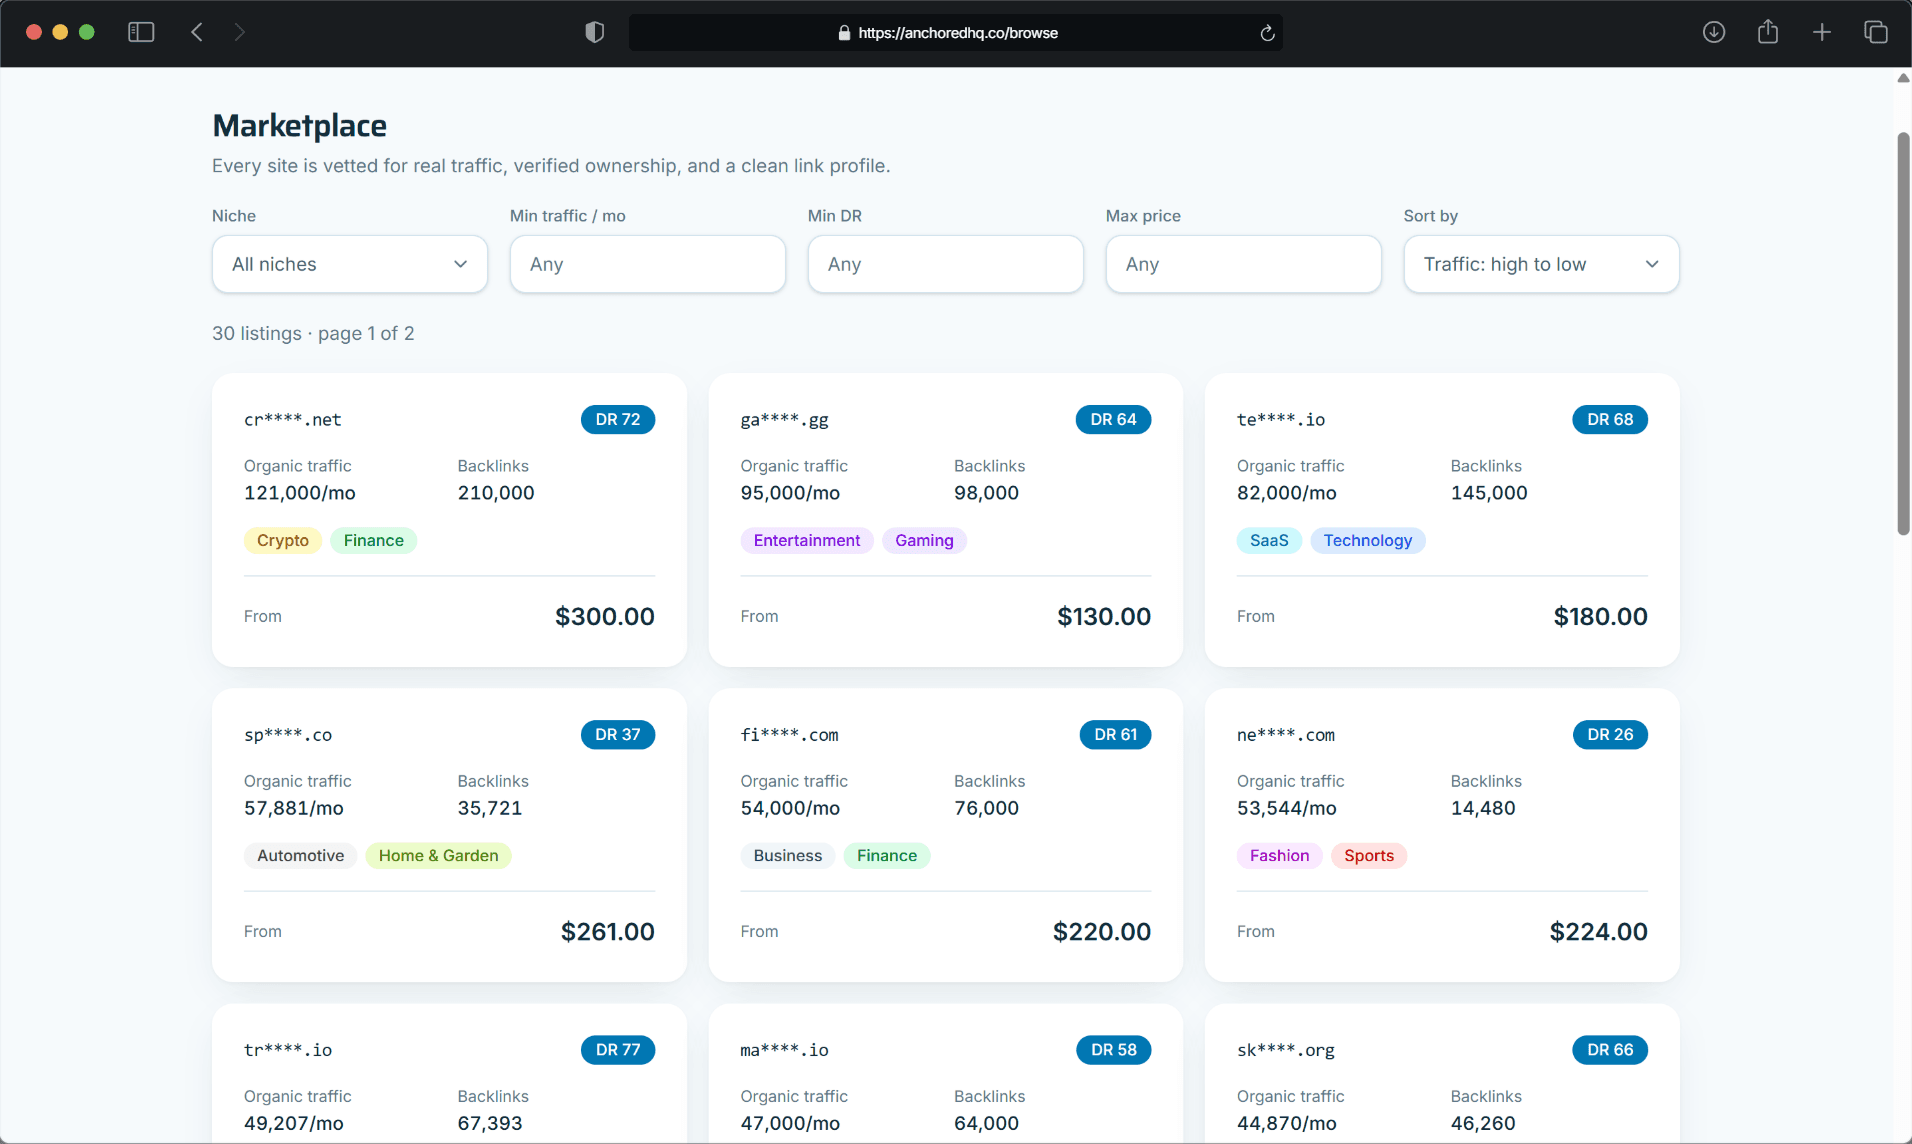
Task: Click the Finance tag on fi****.com
Action: [887, 856]
